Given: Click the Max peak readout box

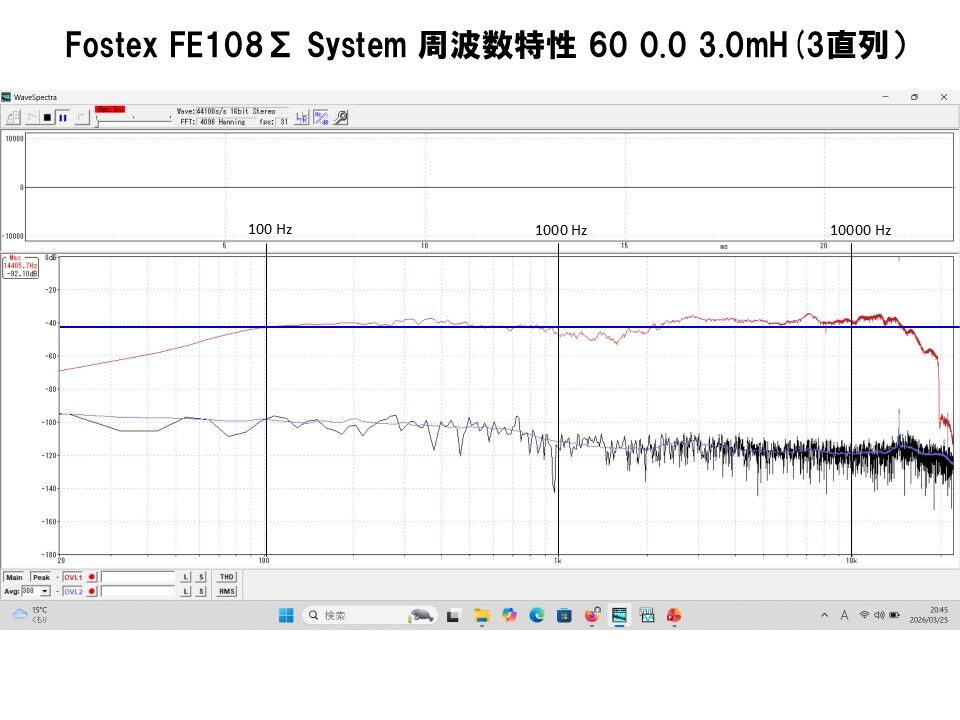Looking at the screenshot, I should point(21,267).
